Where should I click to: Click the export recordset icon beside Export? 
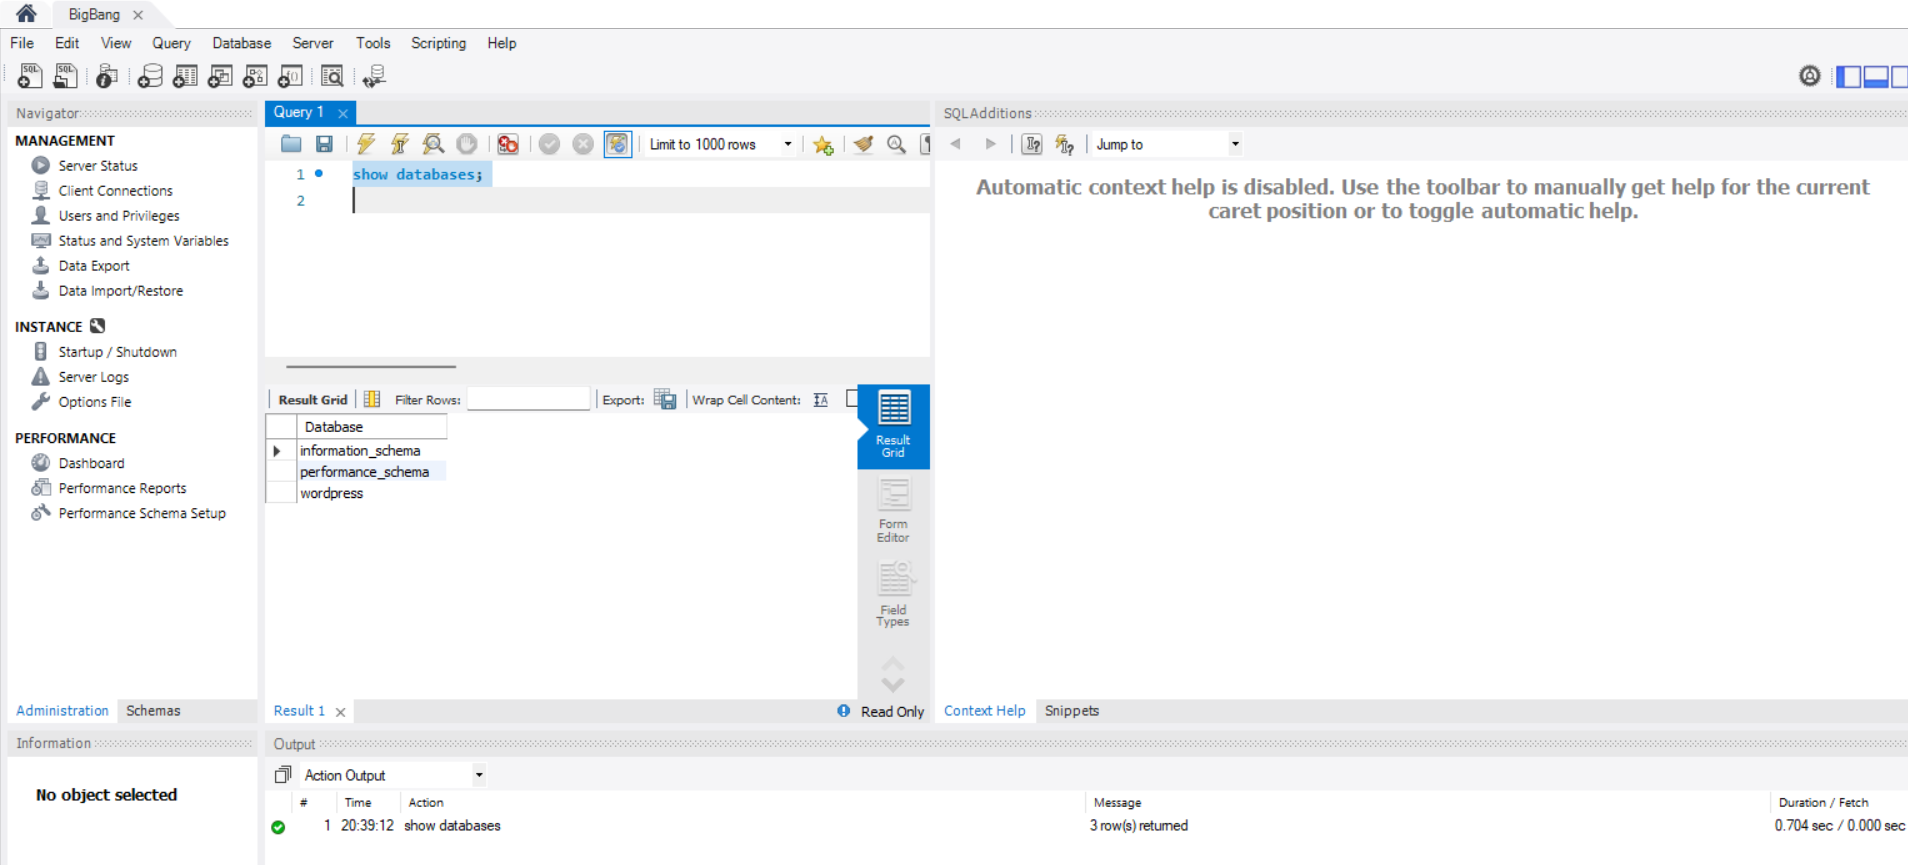click(665, 399)
